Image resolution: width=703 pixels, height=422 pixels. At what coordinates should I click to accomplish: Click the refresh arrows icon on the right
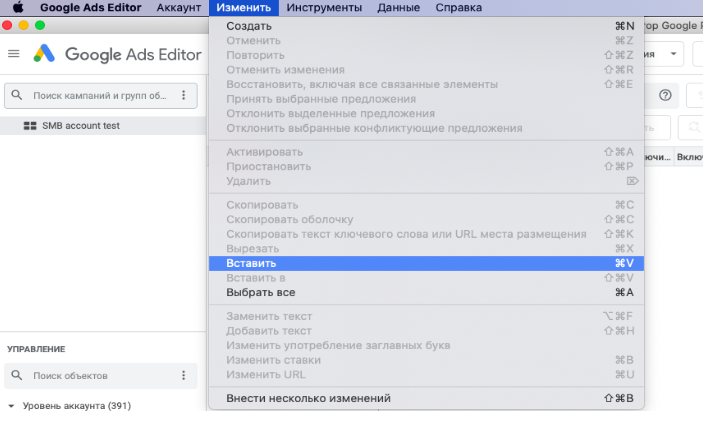(x=694, y=127)
